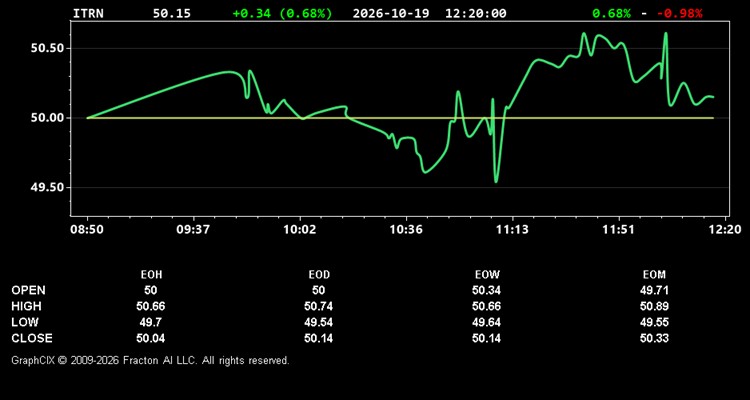Select the EOD high value 50.74
Viewport: 750px width, 400px height.
click(319, 306)
